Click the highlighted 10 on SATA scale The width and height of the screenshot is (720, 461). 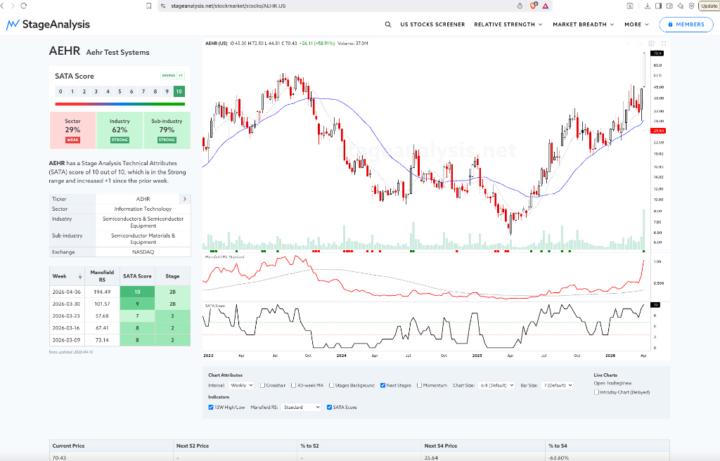coord(179,91)
